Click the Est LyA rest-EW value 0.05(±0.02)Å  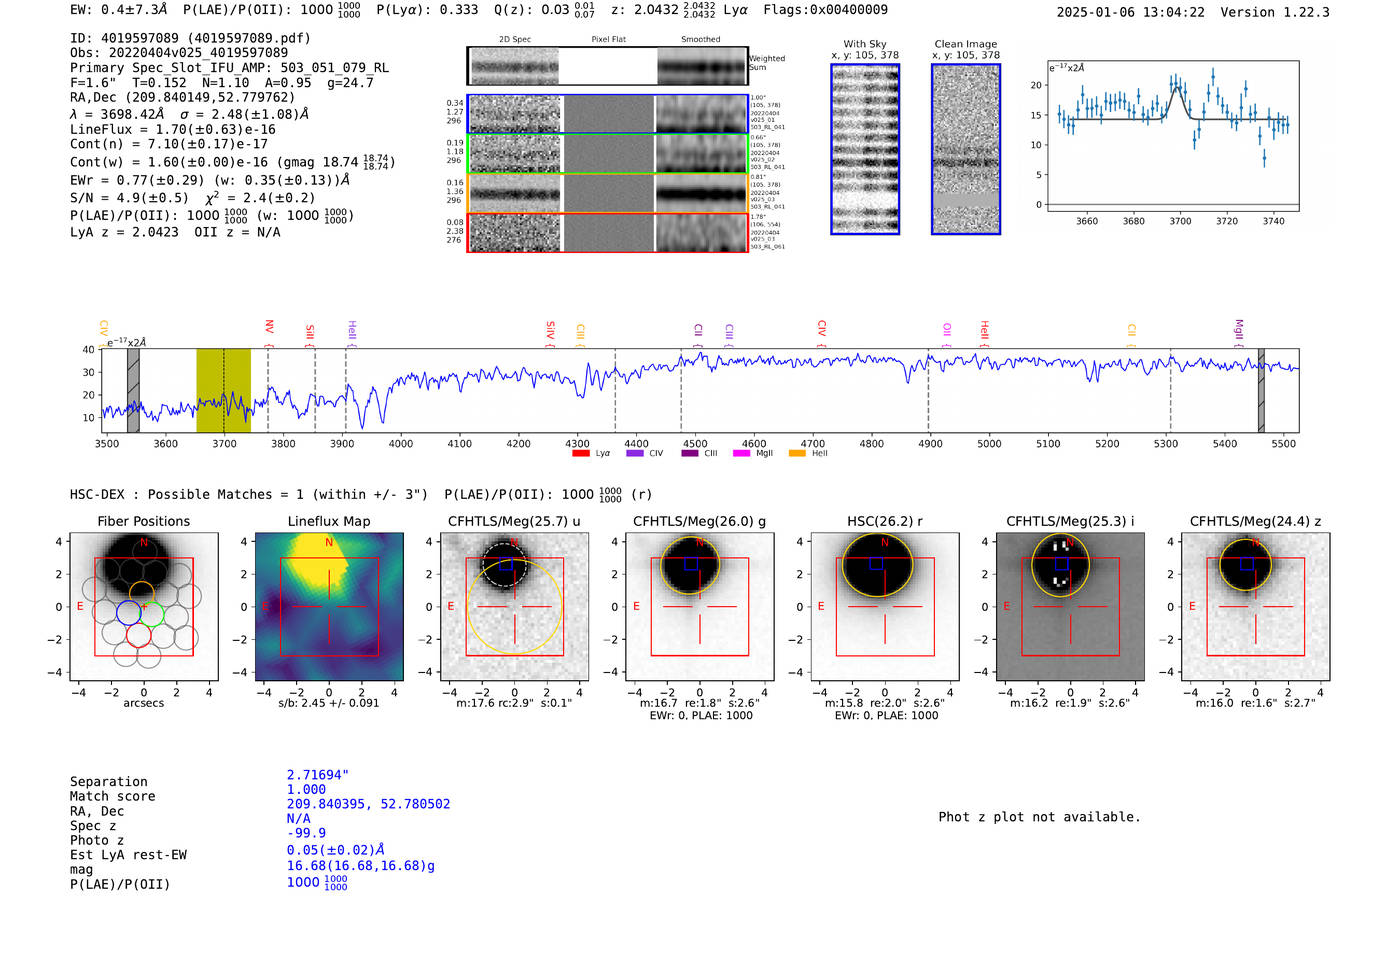coord(336,850)
